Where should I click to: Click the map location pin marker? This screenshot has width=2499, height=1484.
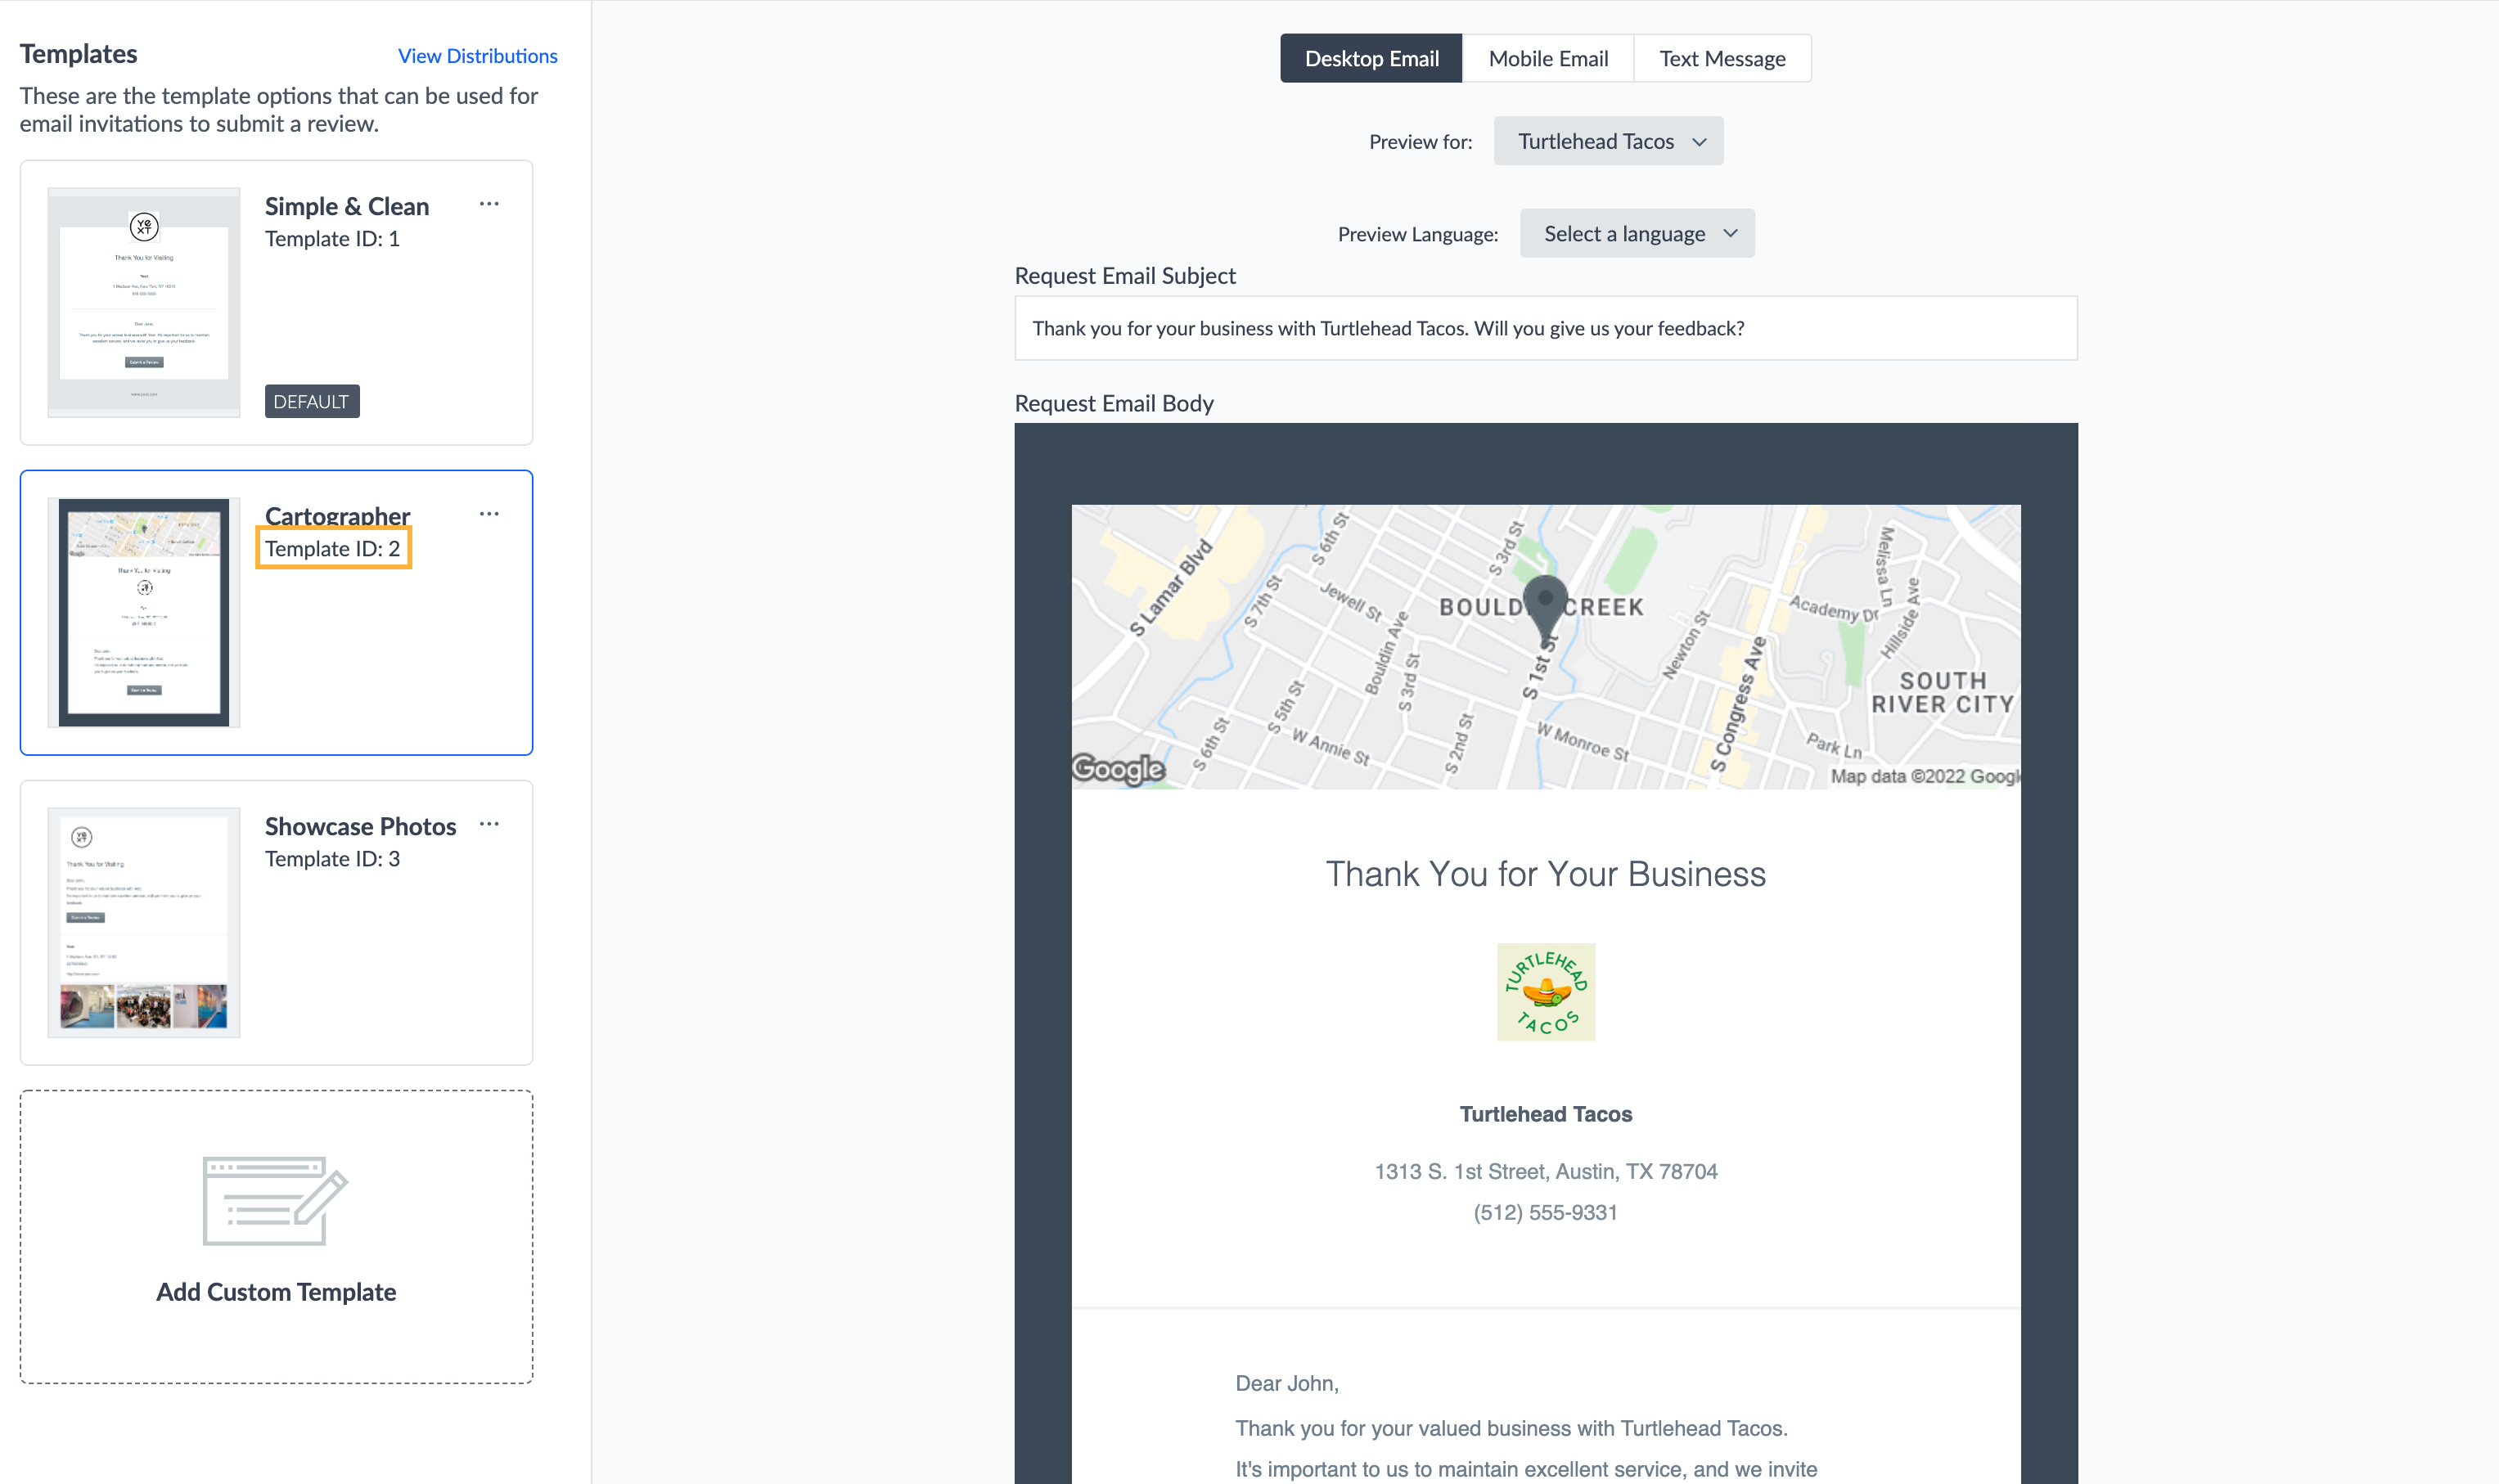click(x=1546, y=610)
